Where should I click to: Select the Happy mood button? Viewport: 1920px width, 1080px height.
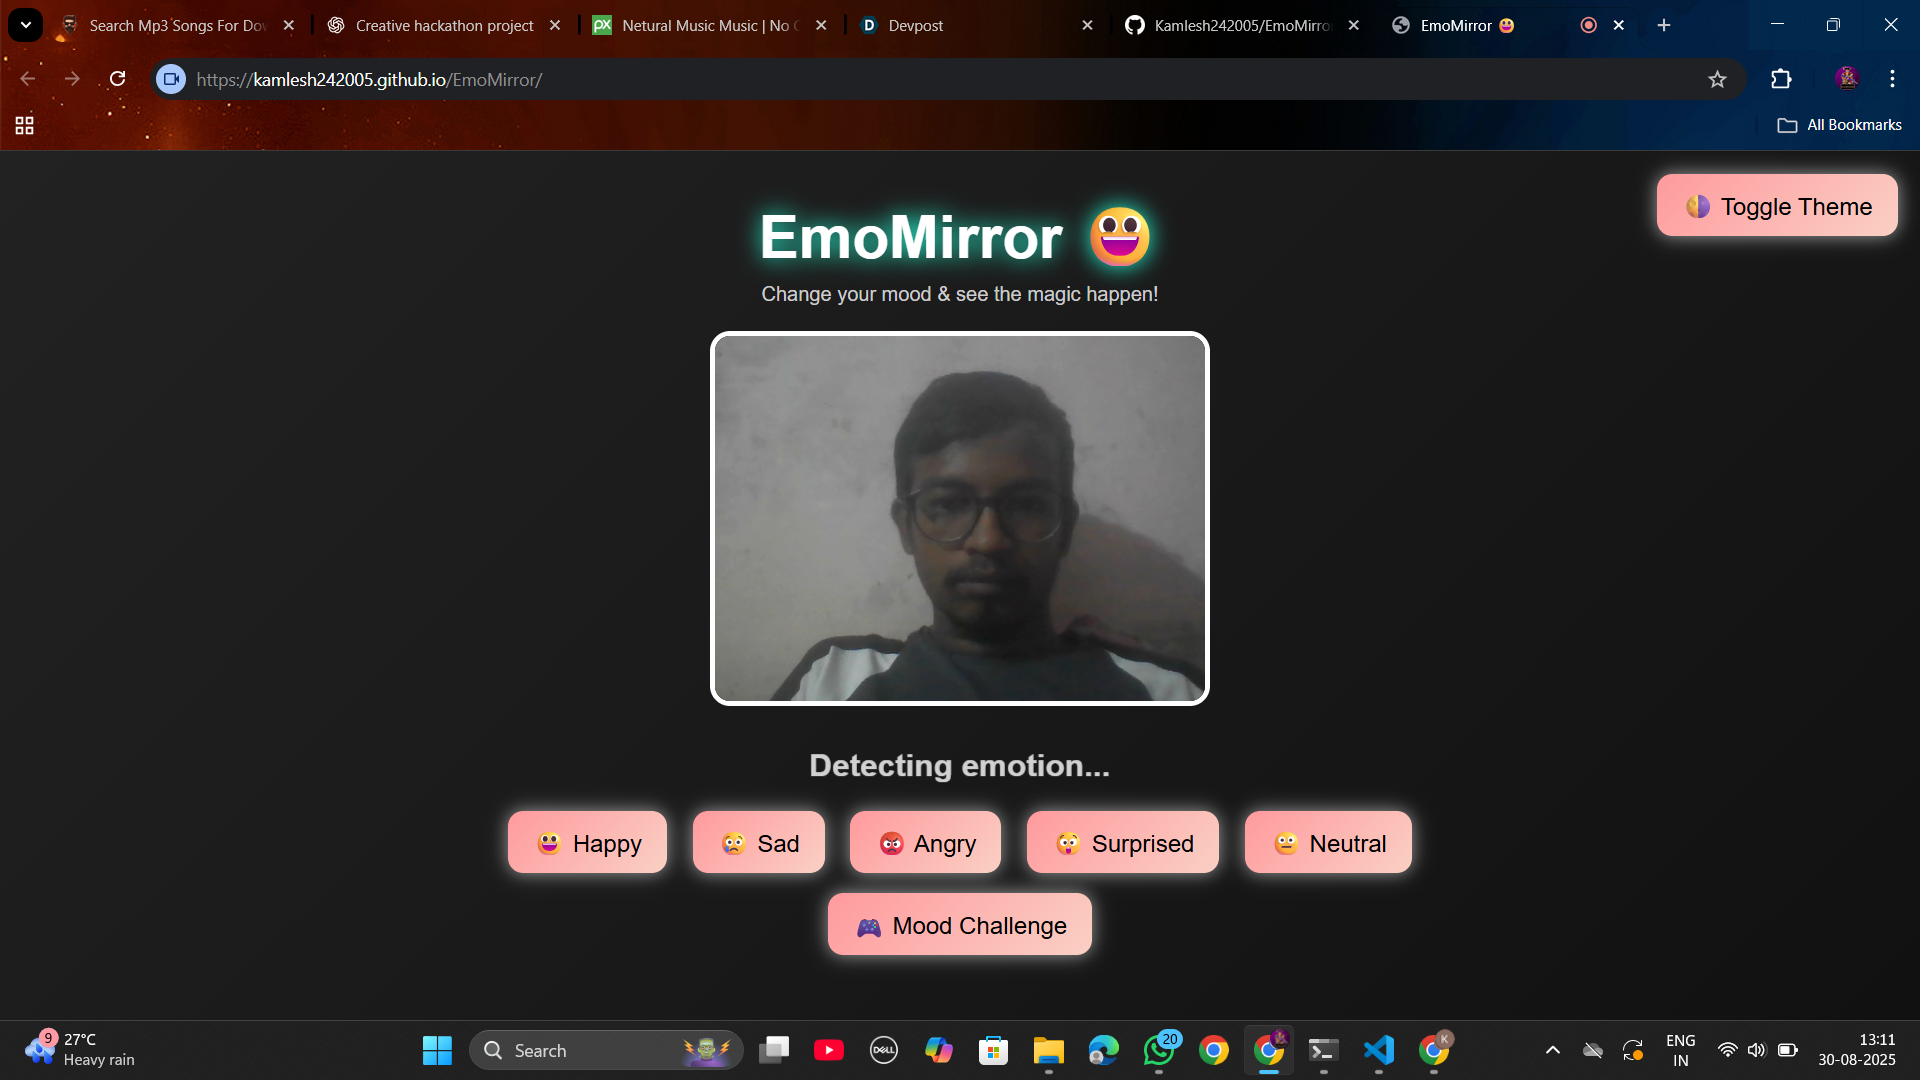pyautogui.click(x=587, y=843)
